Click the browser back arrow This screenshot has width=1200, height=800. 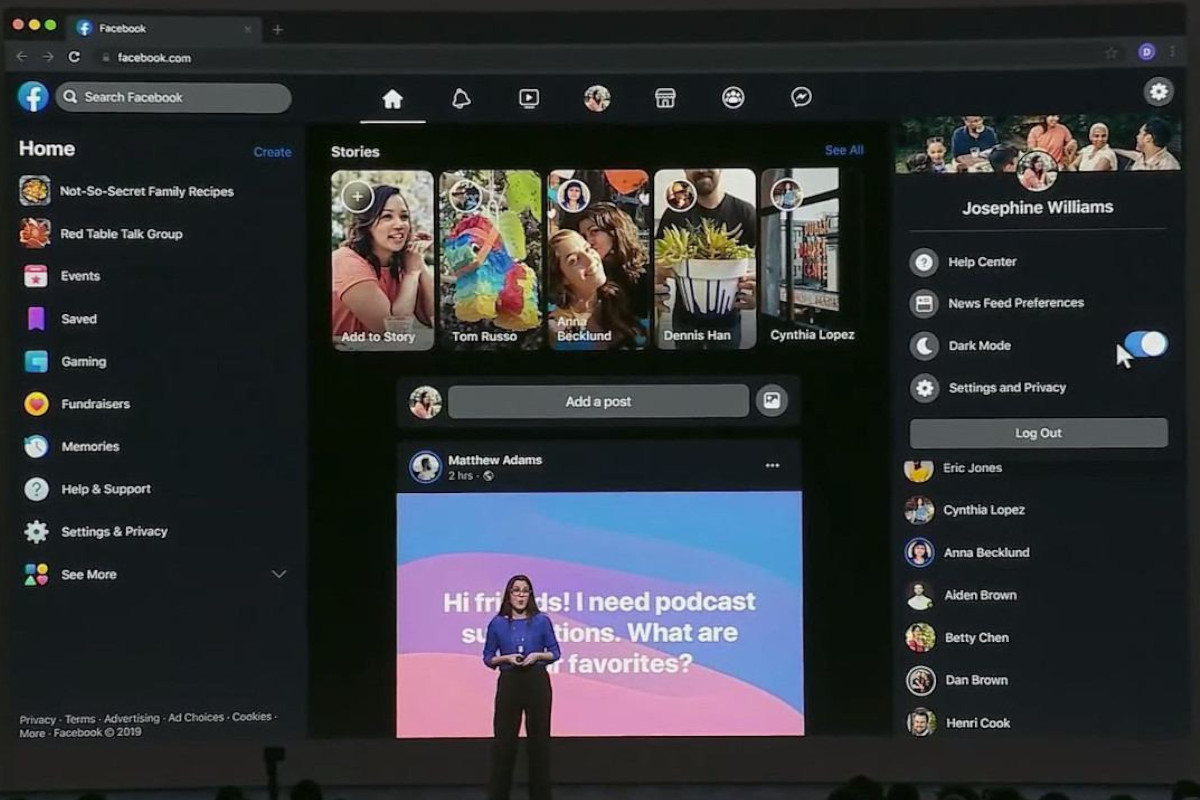pos(22,57)
